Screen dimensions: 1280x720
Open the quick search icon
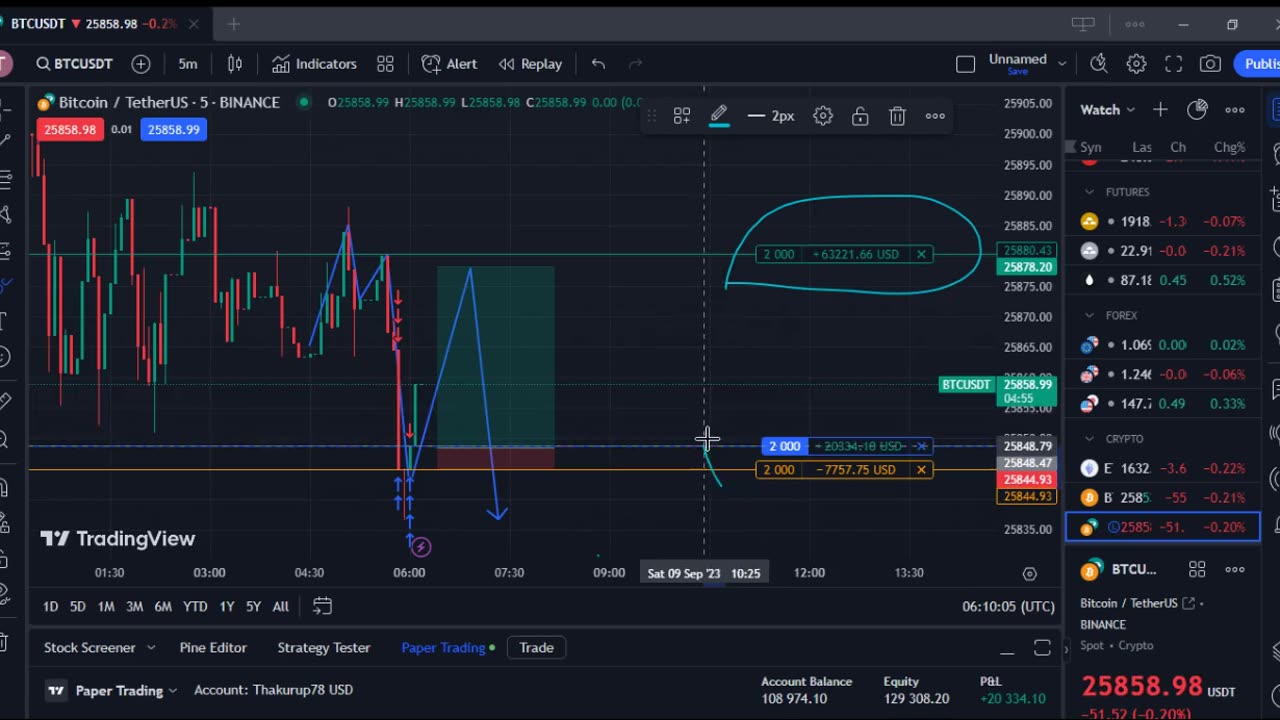[1099, 64]
